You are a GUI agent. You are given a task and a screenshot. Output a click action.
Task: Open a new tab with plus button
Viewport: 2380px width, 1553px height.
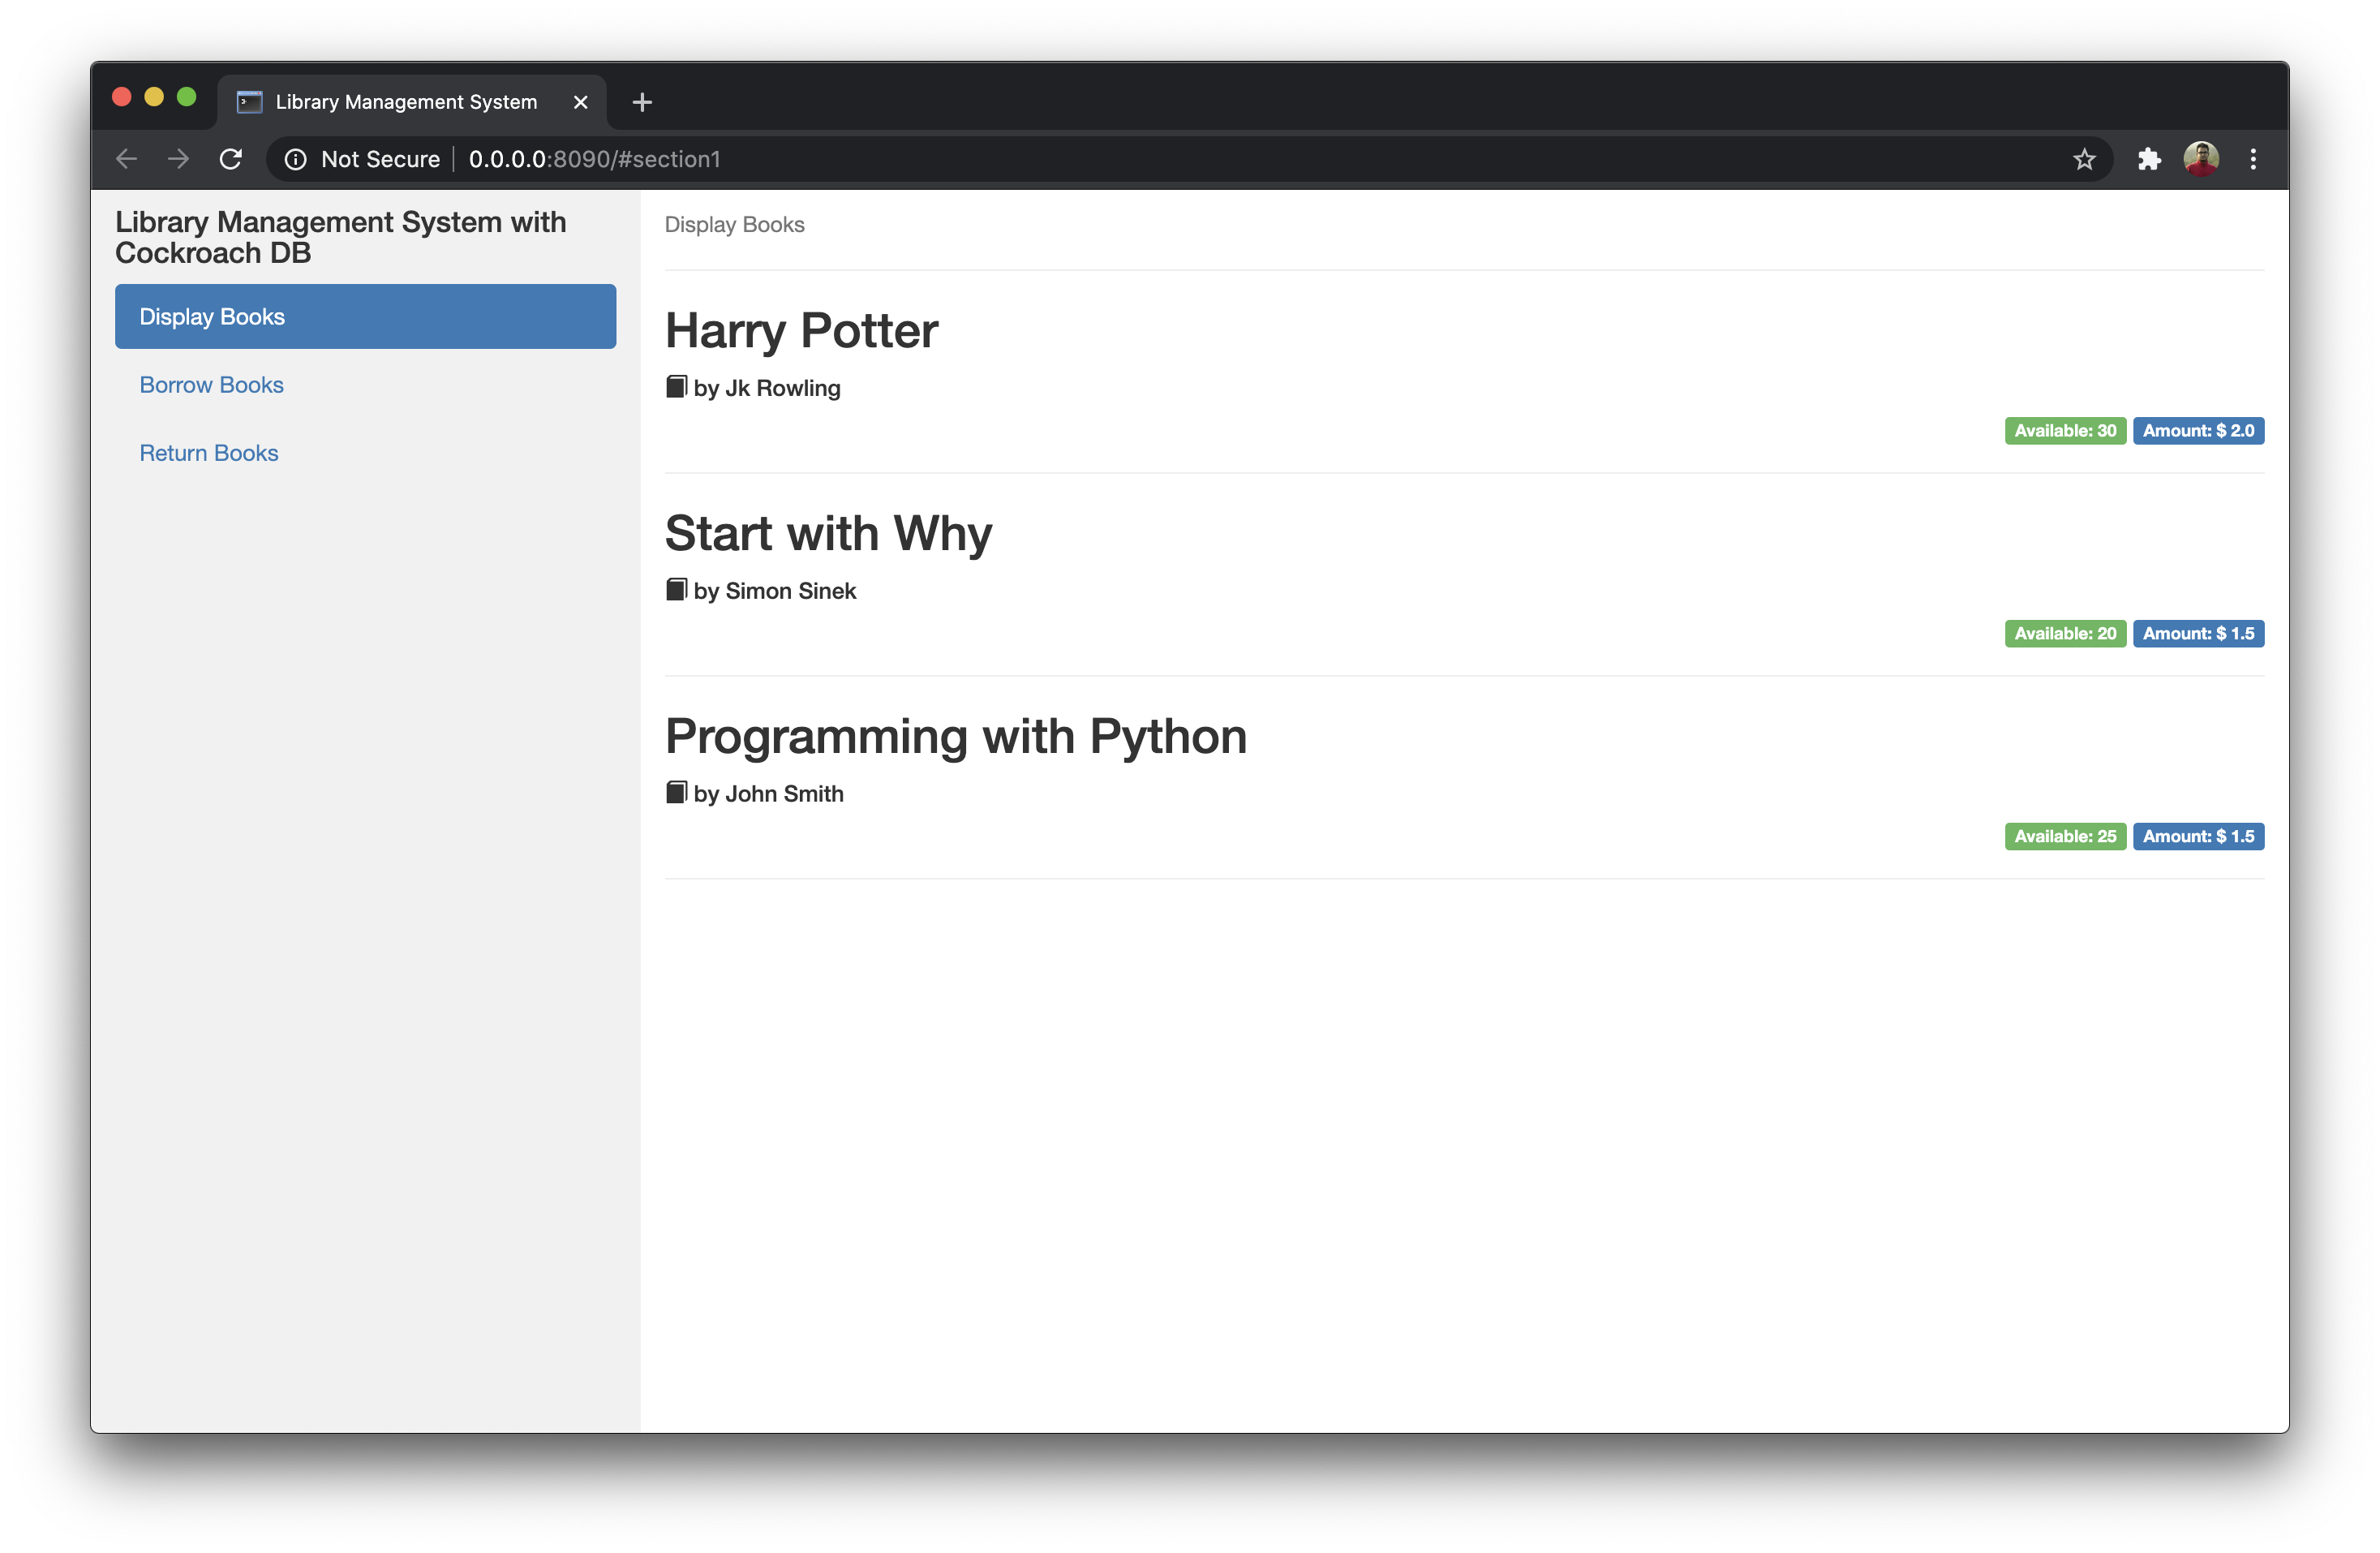coord(642,102)
